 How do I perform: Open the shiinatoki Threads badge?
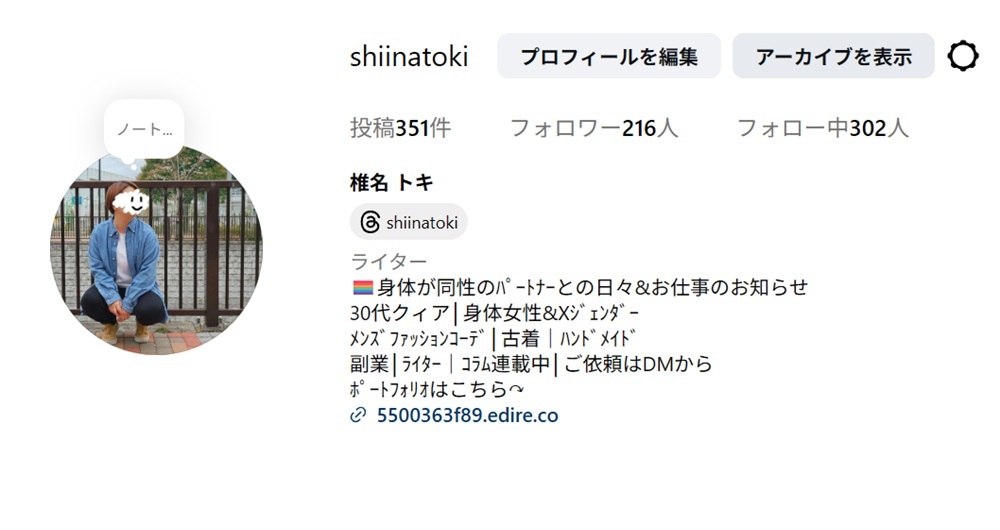(409, 222)
